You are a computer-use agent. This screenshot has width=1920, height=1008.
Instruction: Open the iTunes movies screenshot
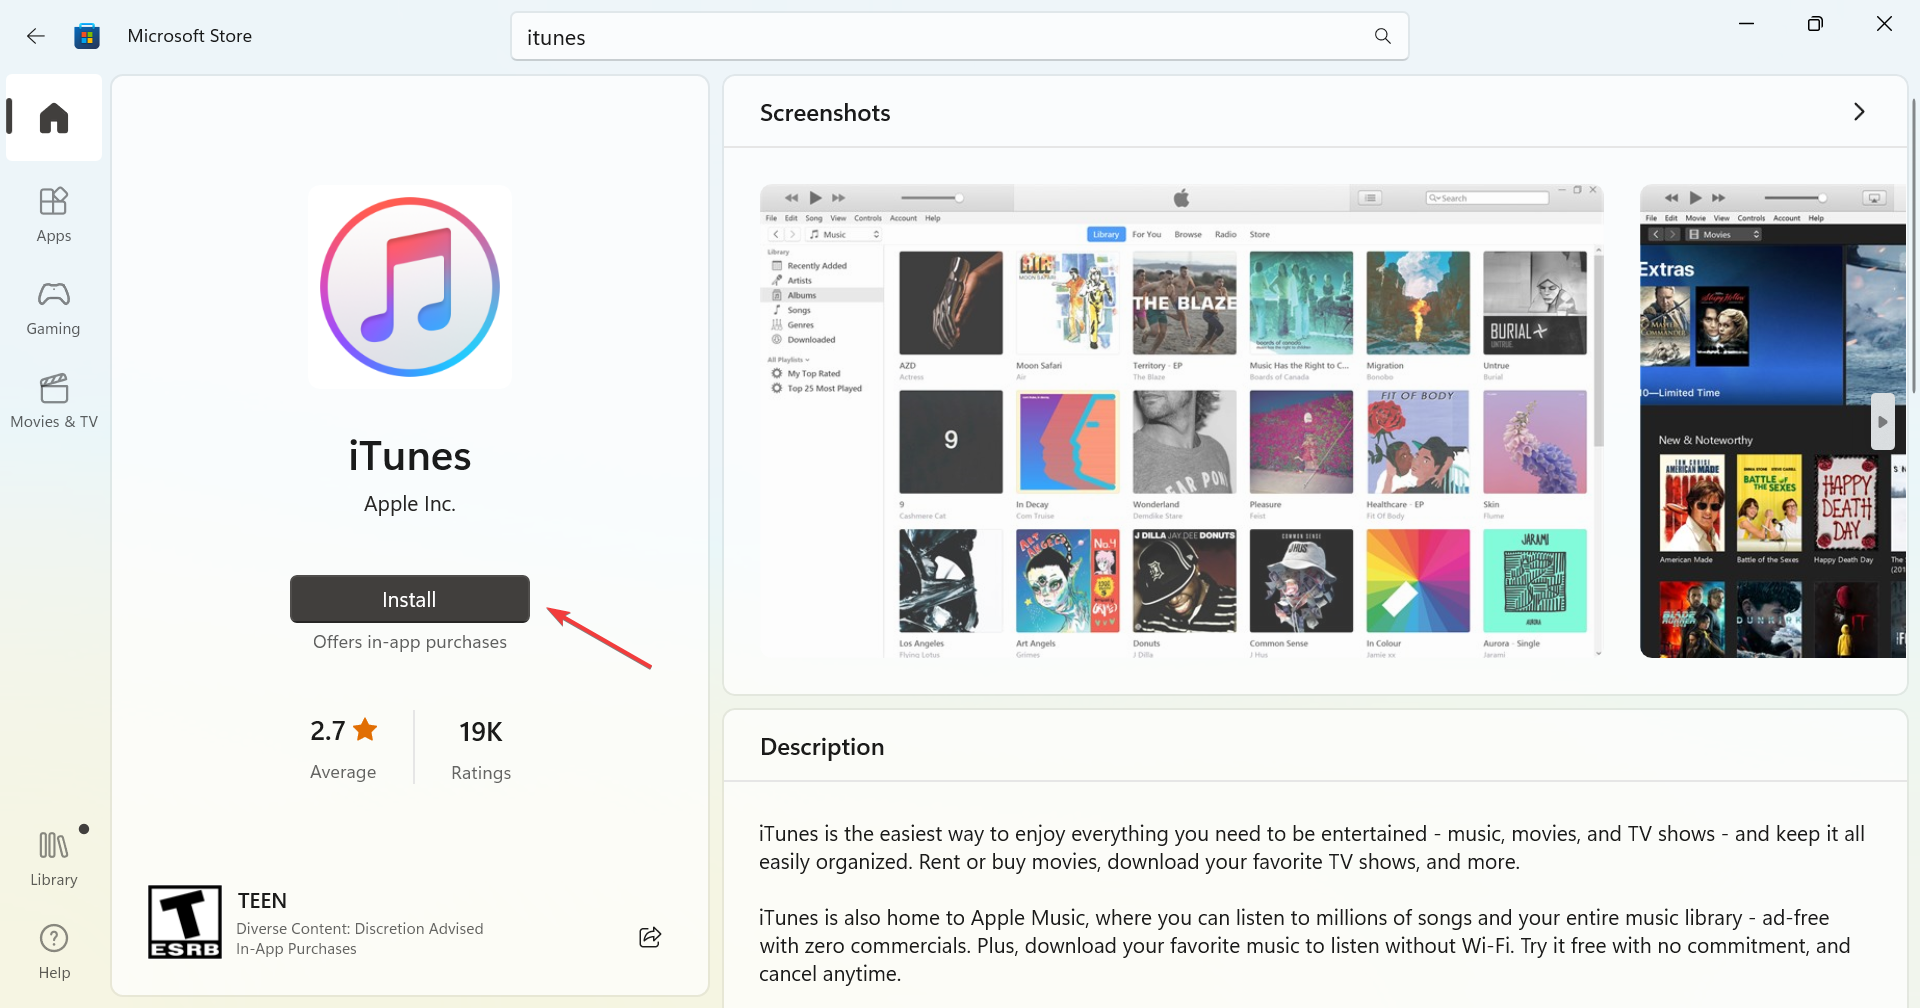click(1773, 421)
